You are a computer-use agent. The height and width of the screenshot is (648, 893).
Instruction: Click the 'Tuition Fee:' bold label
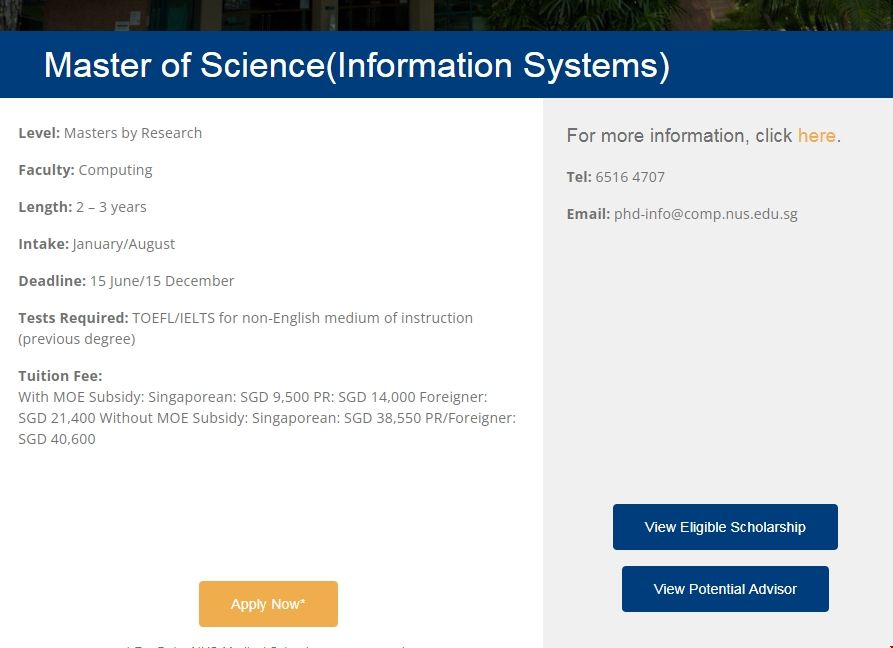point(60,376)
